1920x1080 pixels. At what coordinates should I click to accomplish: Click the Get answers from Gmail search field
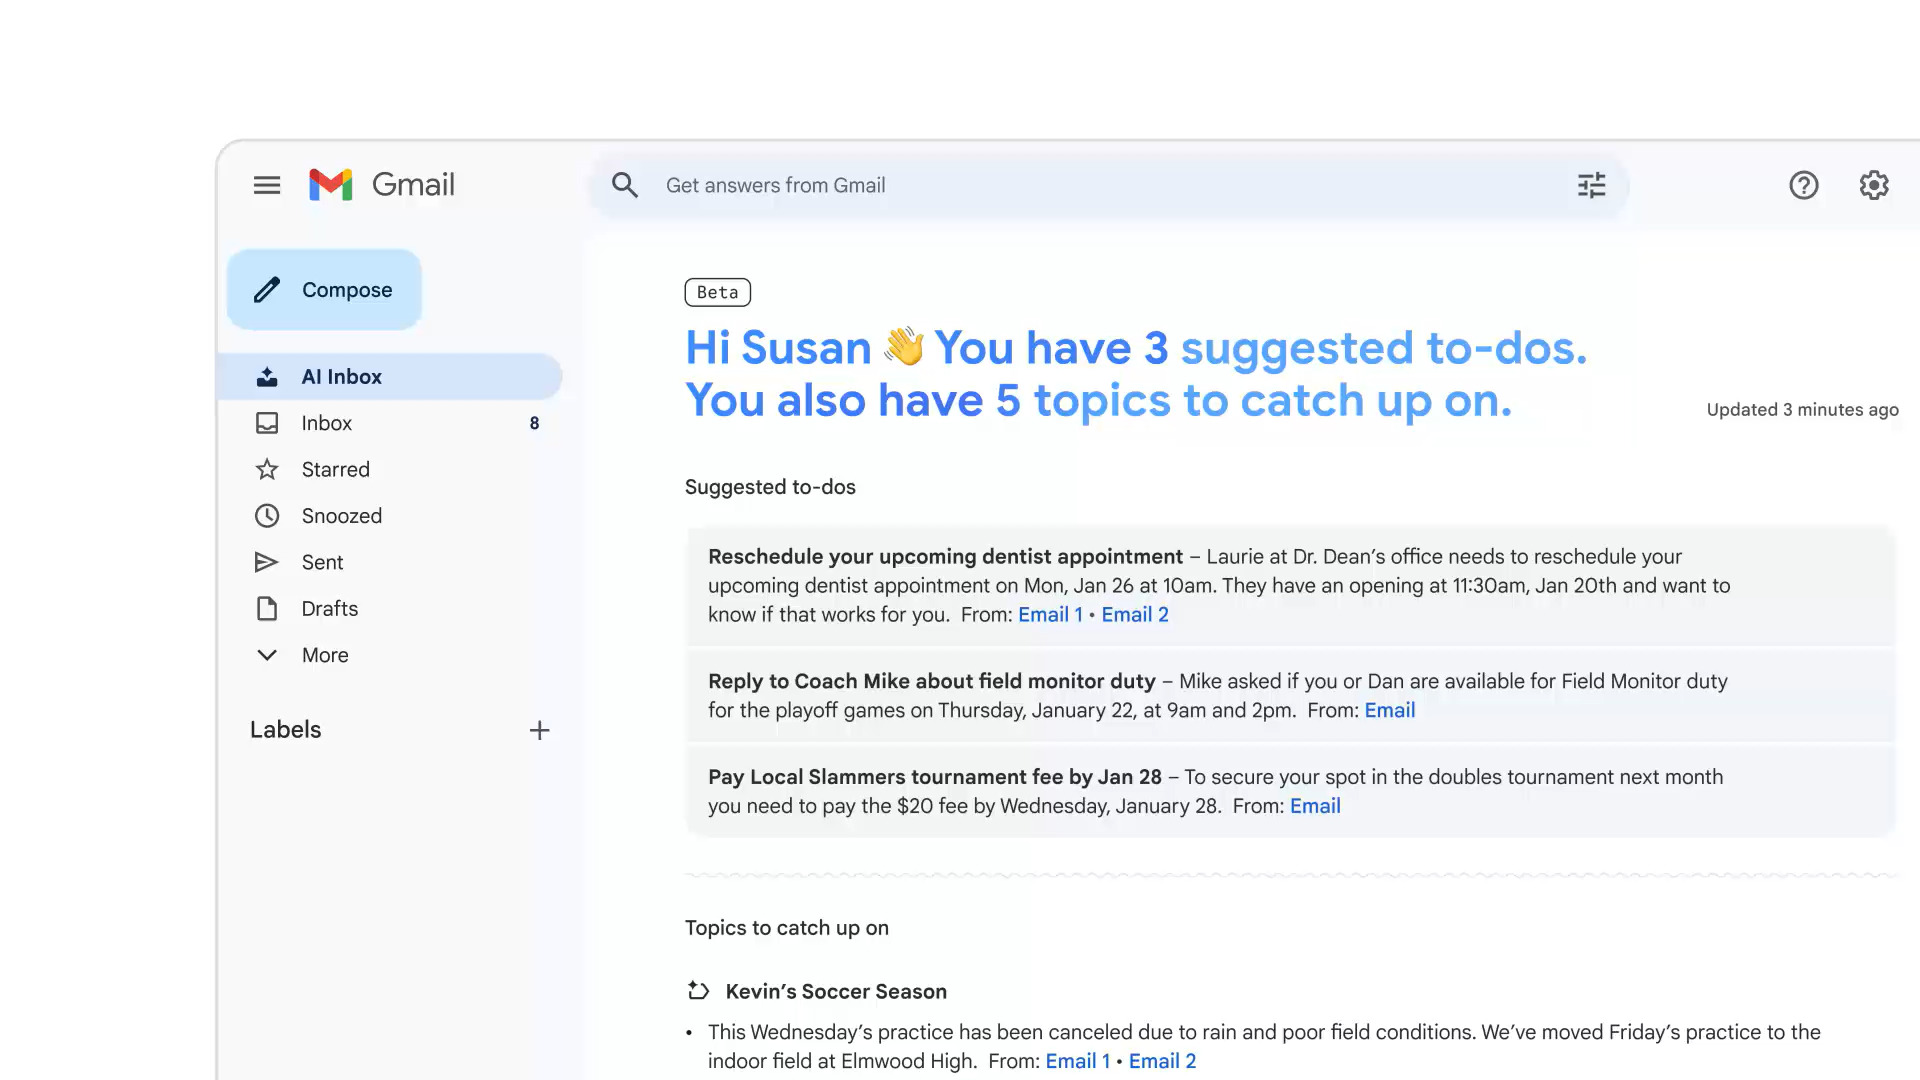click(900, 185)
